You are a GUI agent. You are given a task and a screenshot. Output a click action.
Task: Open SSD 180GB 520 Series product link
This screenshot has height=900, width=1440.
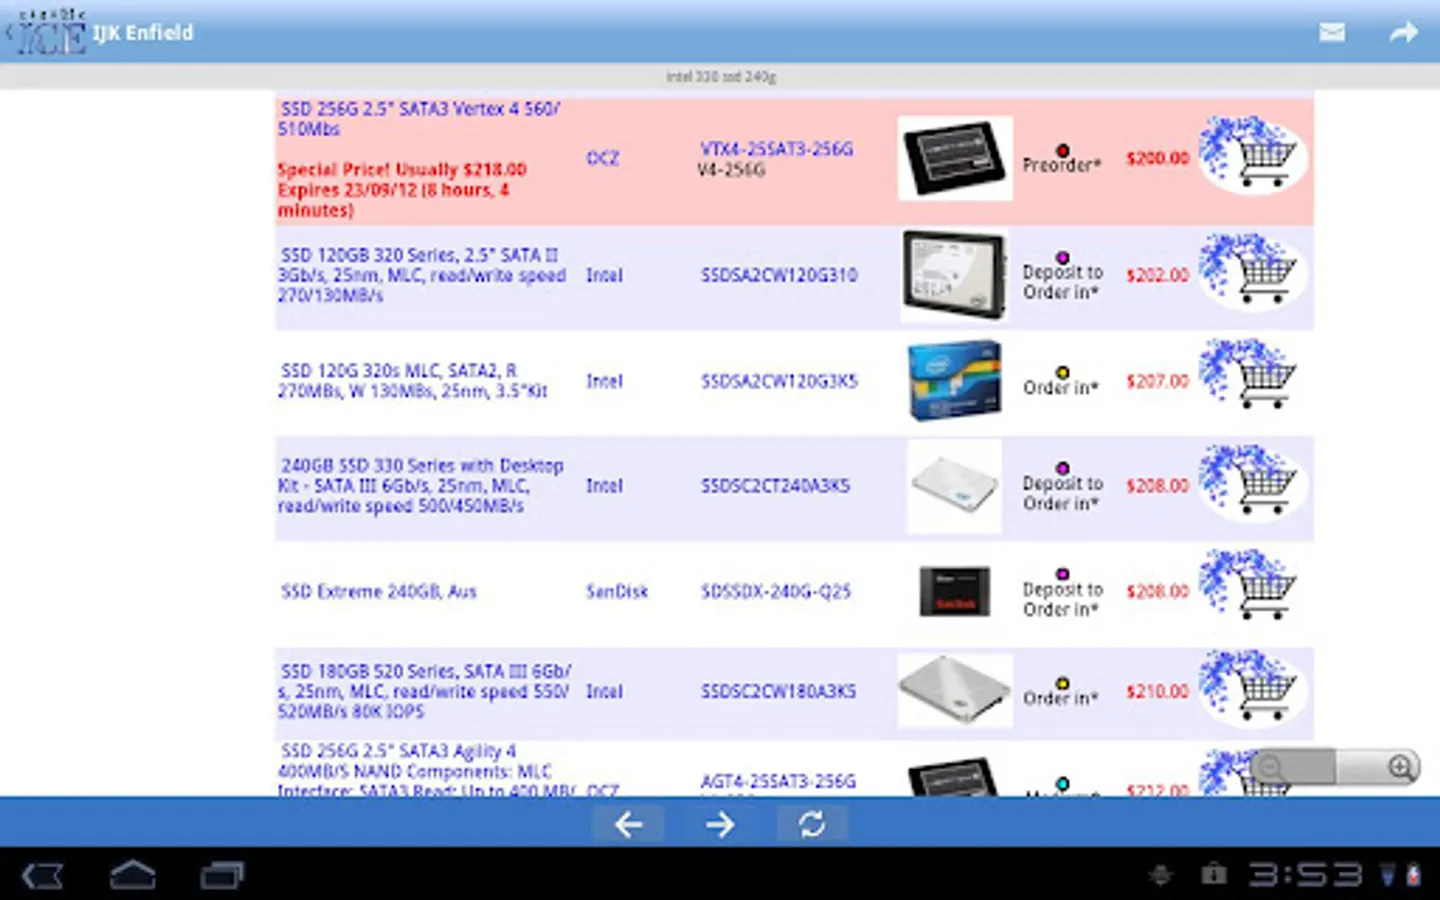point(425,691)
